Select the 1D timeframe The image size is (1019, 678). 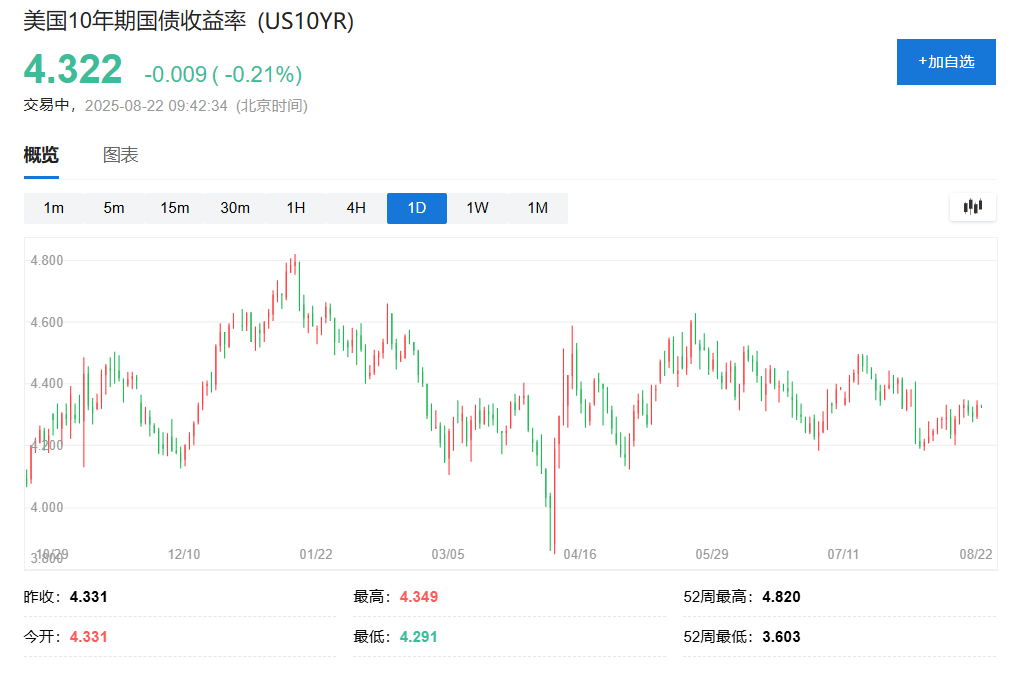click(x=416, y=208)
